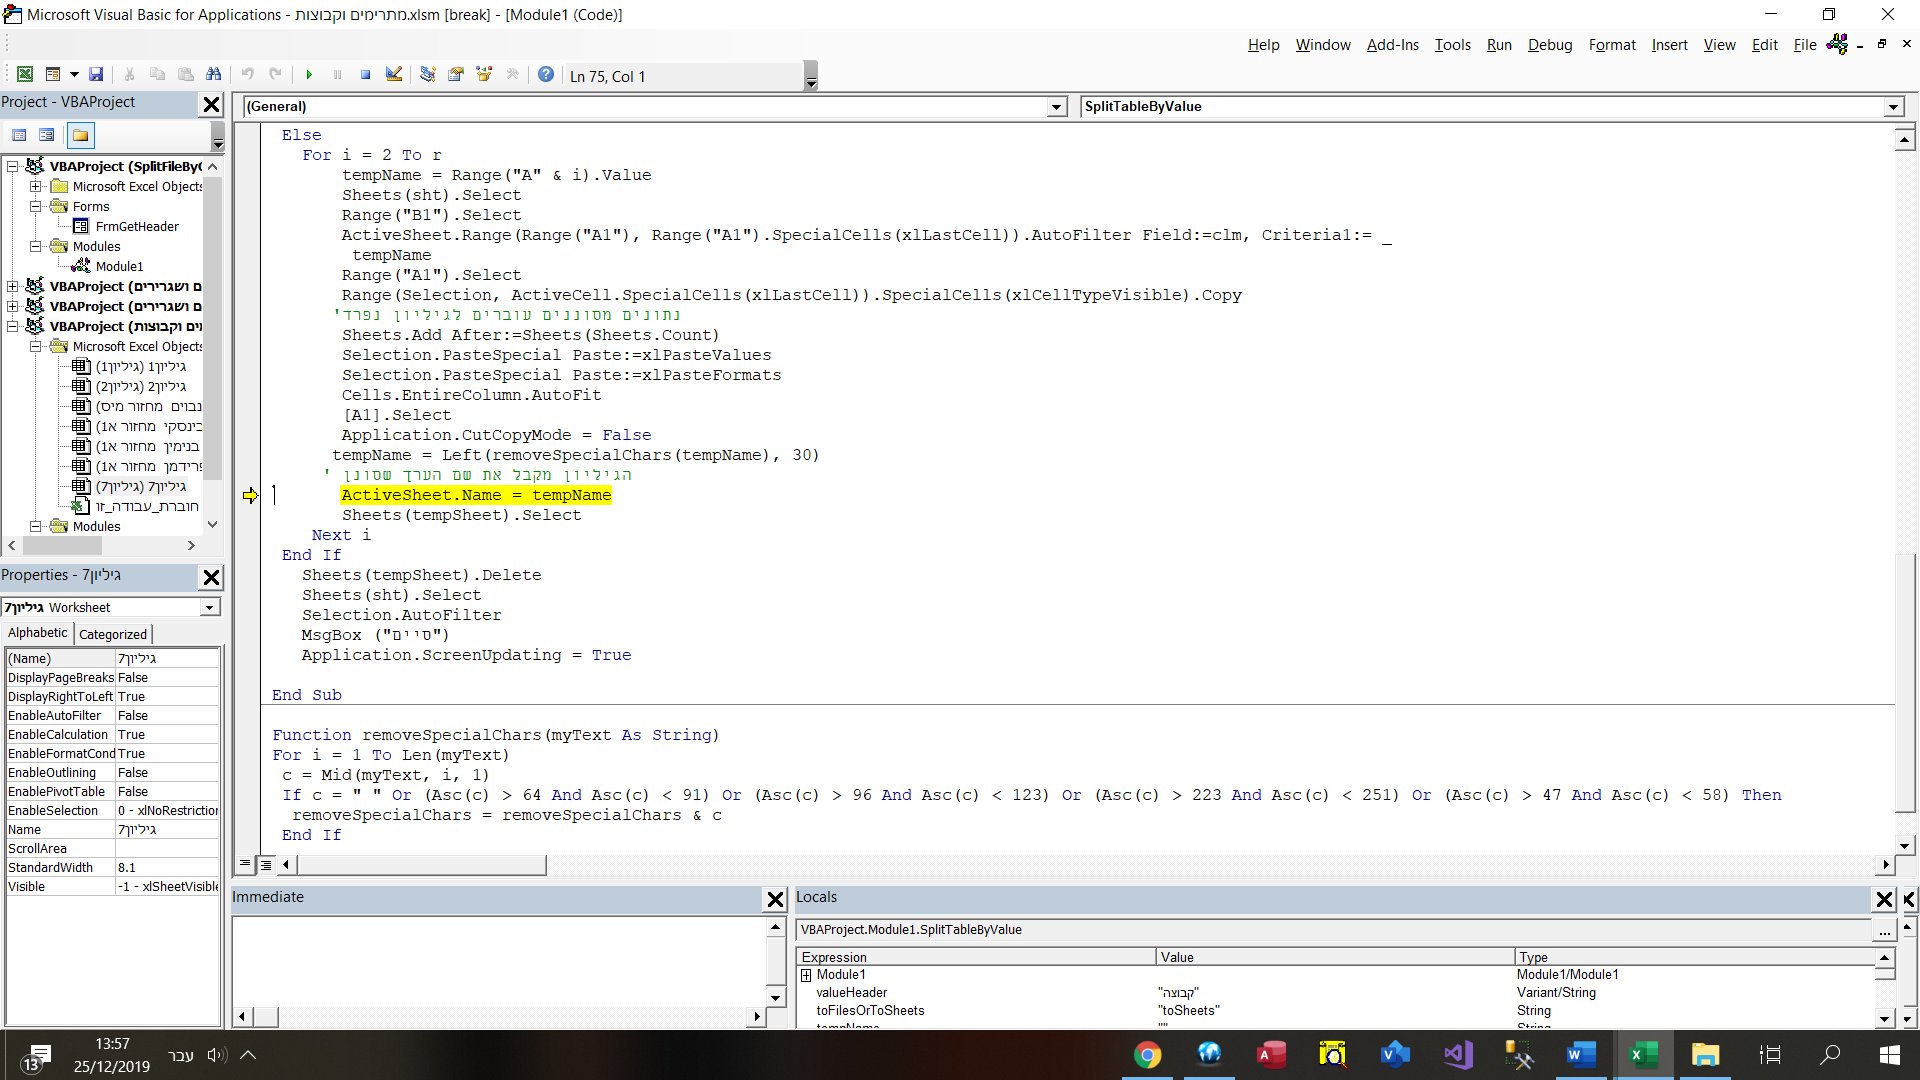
Task: Open Google Chrome from the taskbar
Action: (1147, 1055)
